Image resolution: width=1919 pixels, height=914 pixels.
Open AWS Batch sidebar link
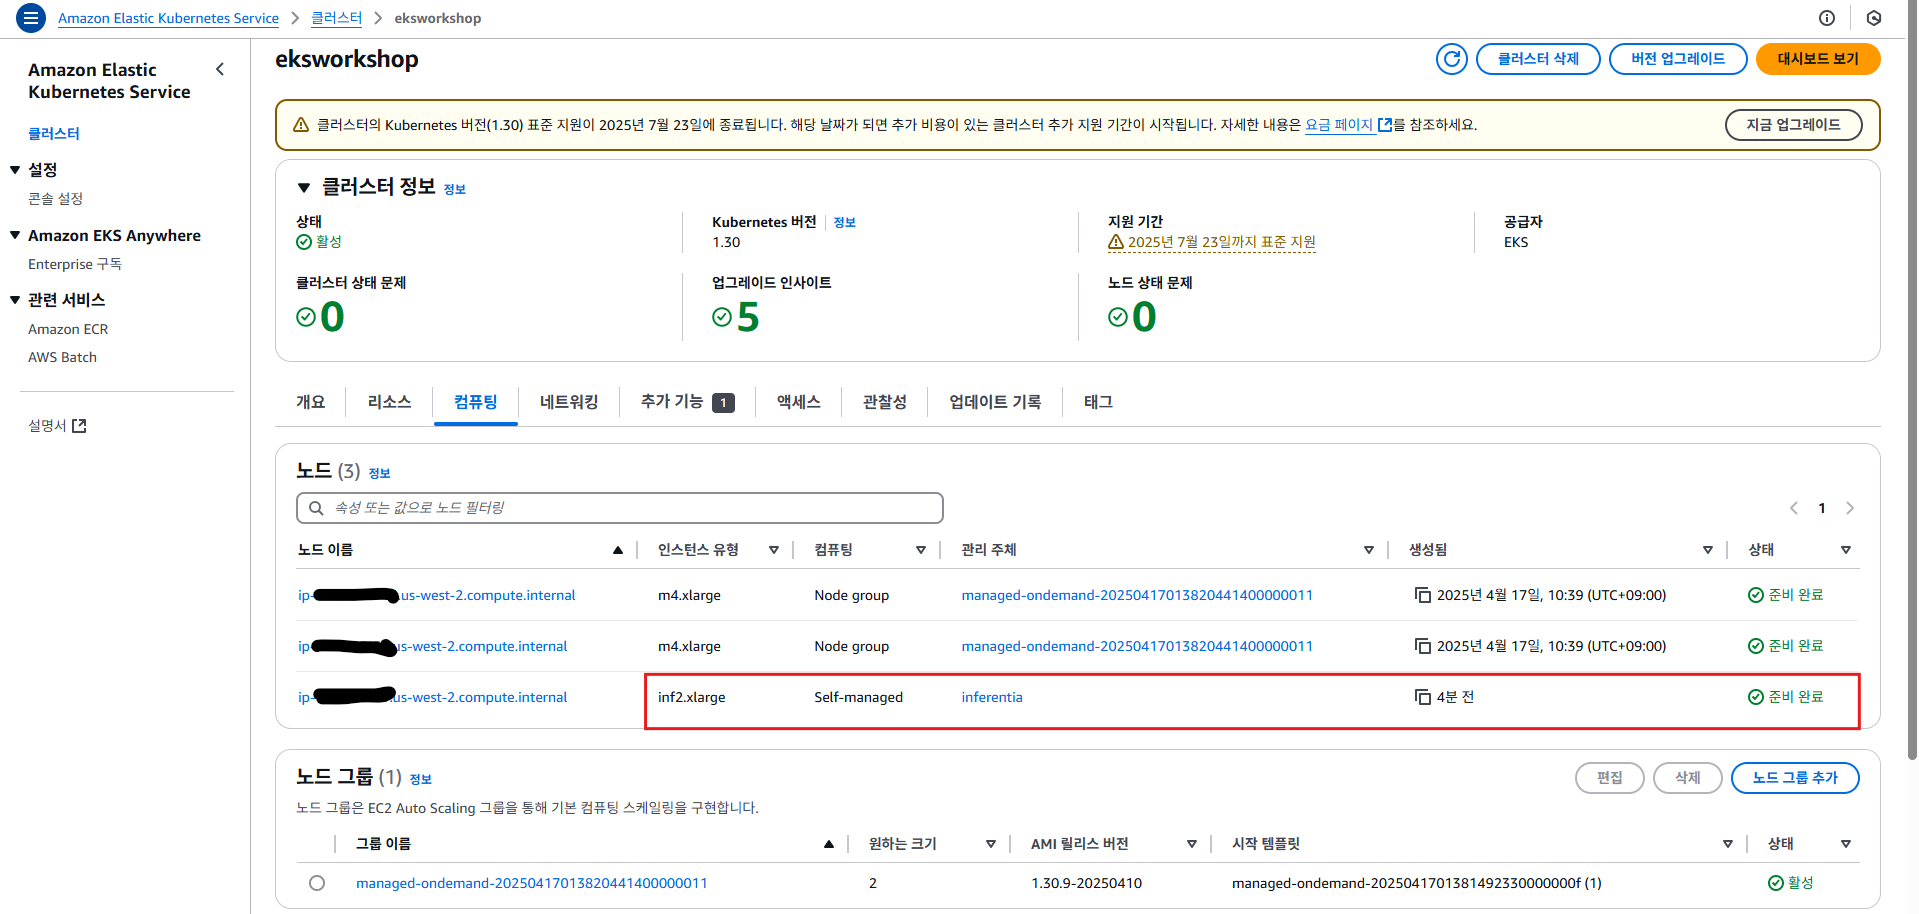pyautogui.click(x=62, y=357)
